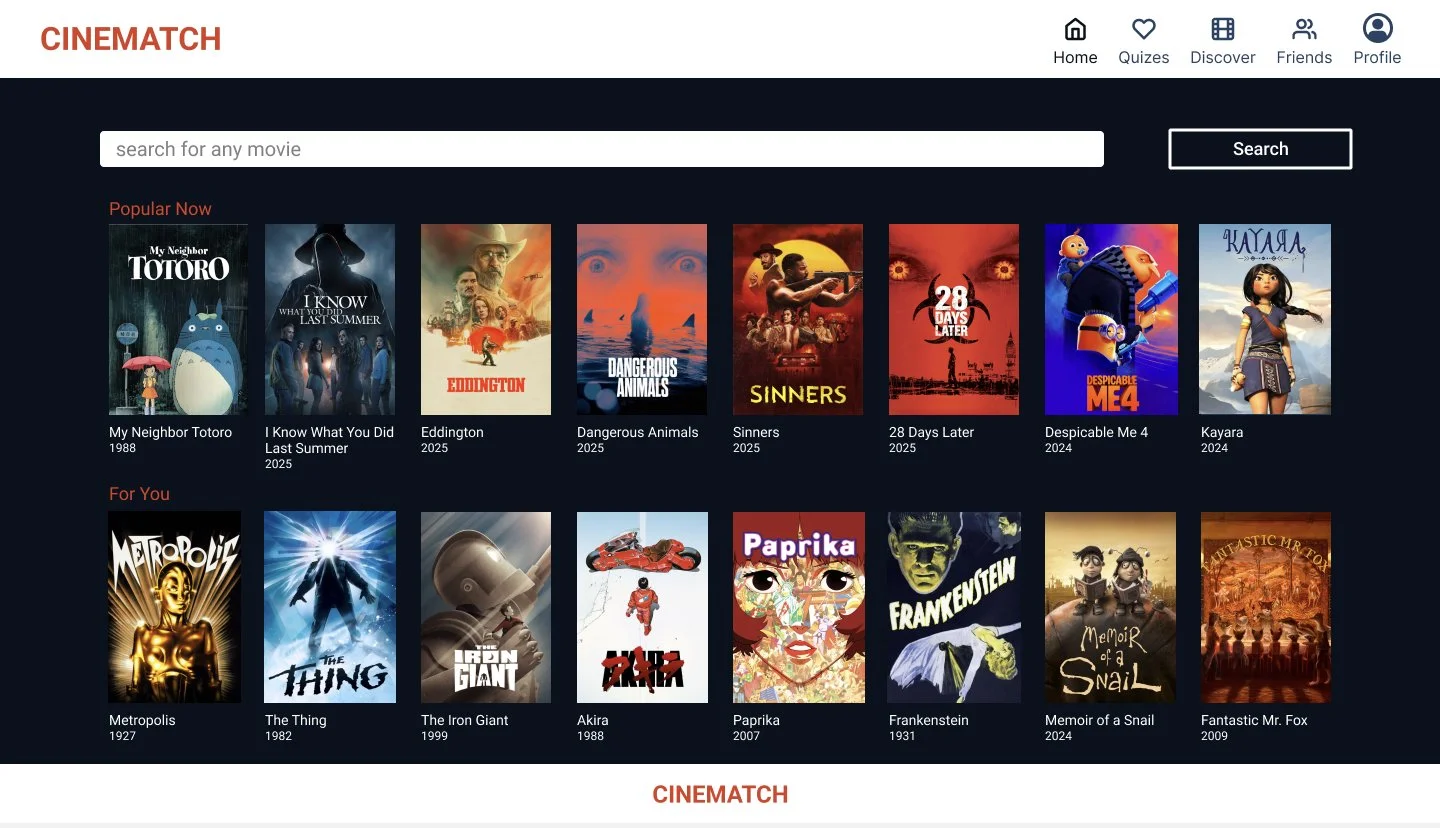The image size is (1440, 828).
Task: Click the 'Paprika' title text
Action: click(x=756, y=720)
